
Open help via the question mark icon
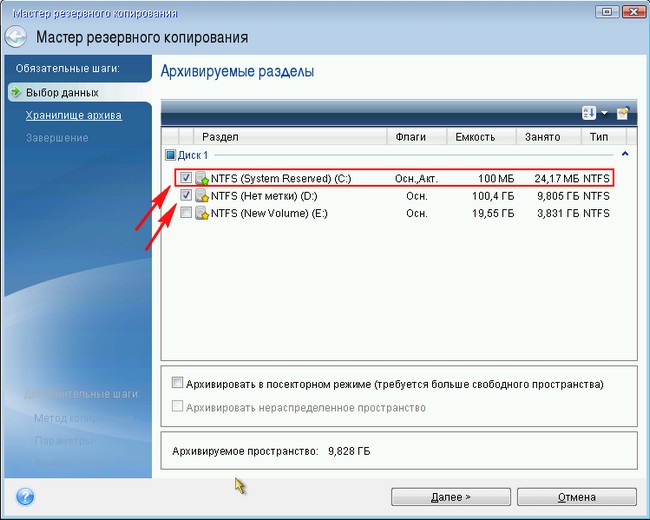25,496
